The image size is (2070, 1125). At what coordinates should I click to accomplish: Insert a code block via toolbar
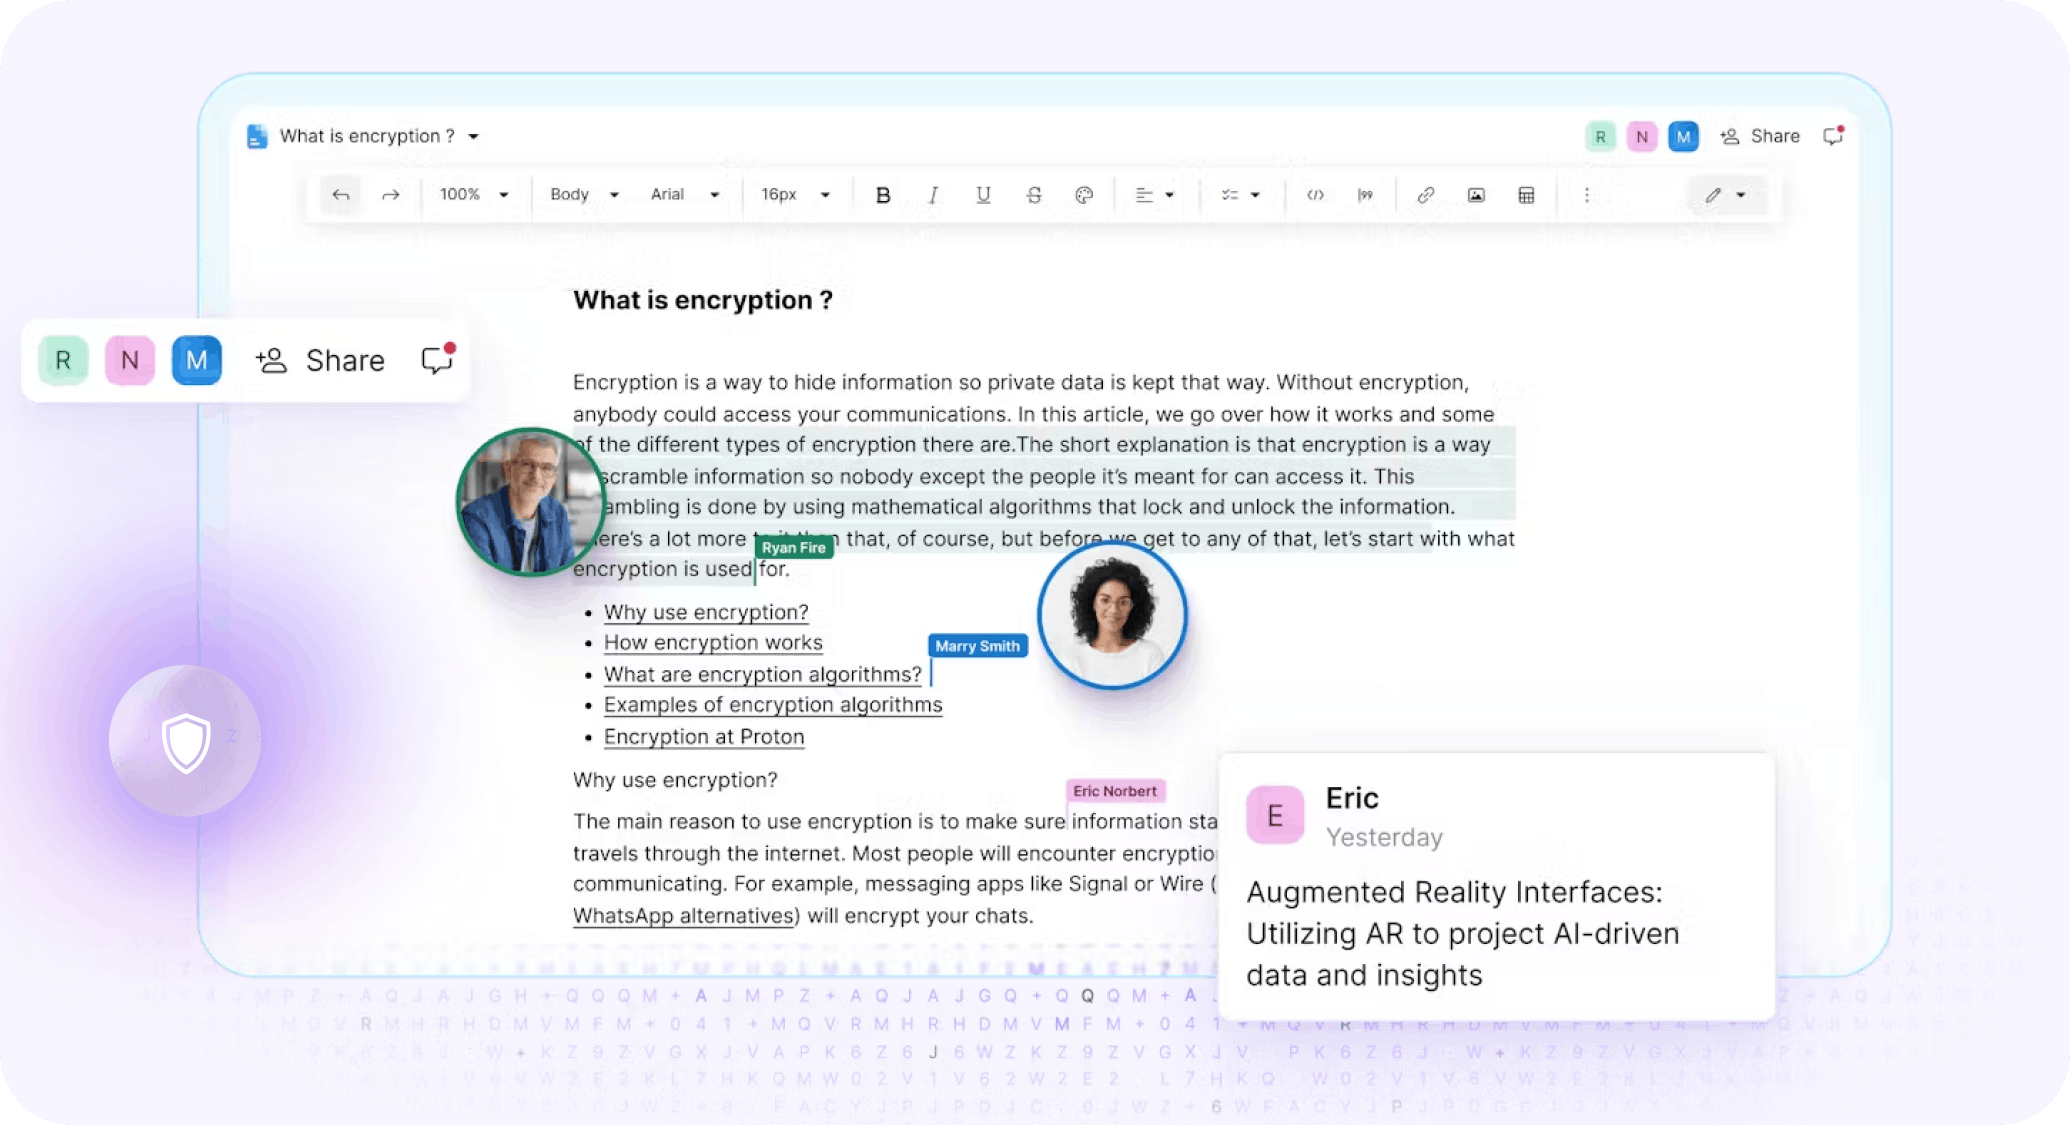point(1315,195)
